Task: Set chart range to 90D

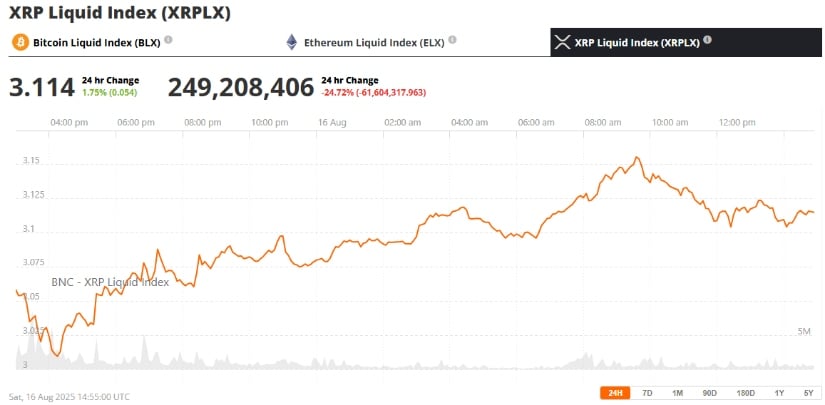Action: click(x=710, y=393)
